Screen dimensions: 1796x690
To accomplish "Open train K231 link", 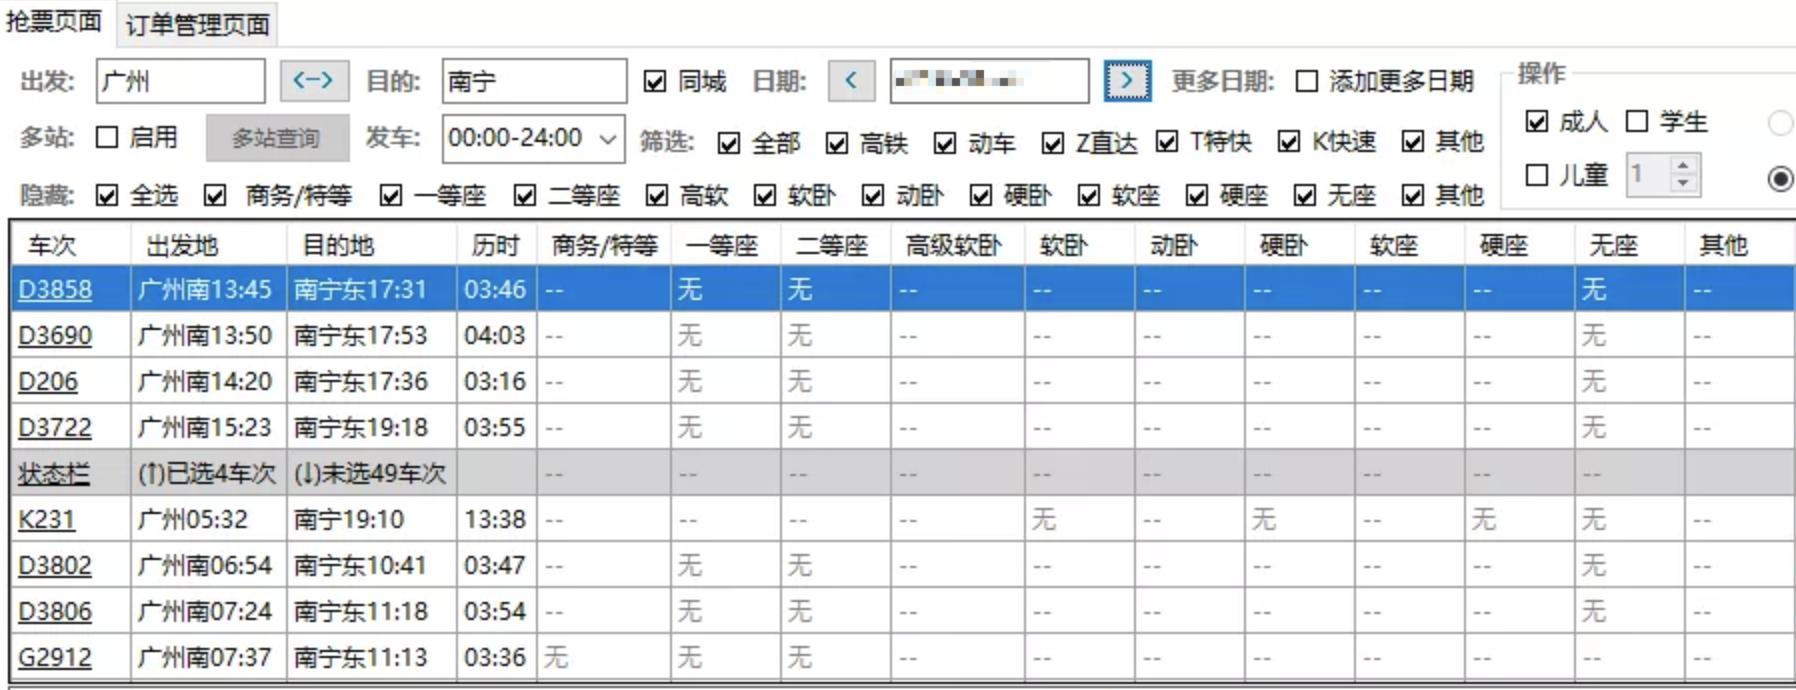I will 46,520.
